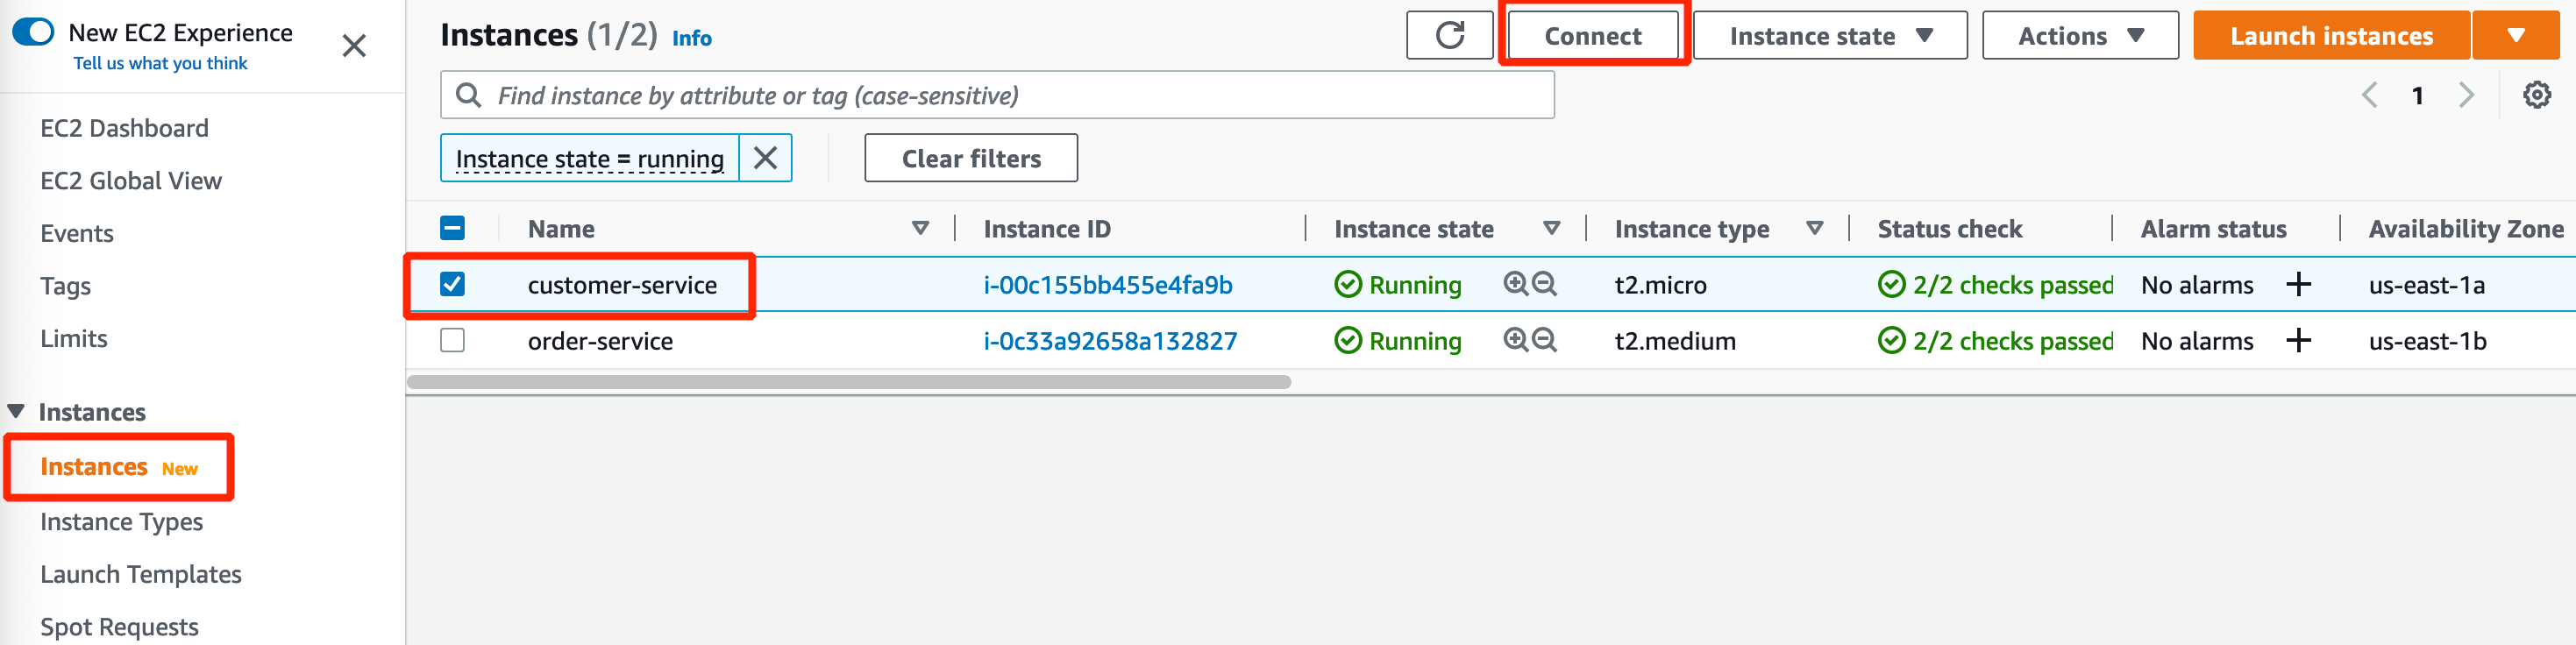The width and height of the screenshot is (2576, 645).
Task: Open the Launch instances split arrow
Action: pos(2515,35)
